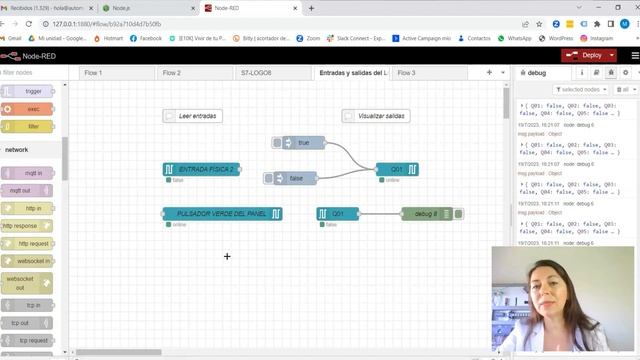Bookmark this page with the star icon
Screen dimensions: 640x360
[x=539, y=24]
